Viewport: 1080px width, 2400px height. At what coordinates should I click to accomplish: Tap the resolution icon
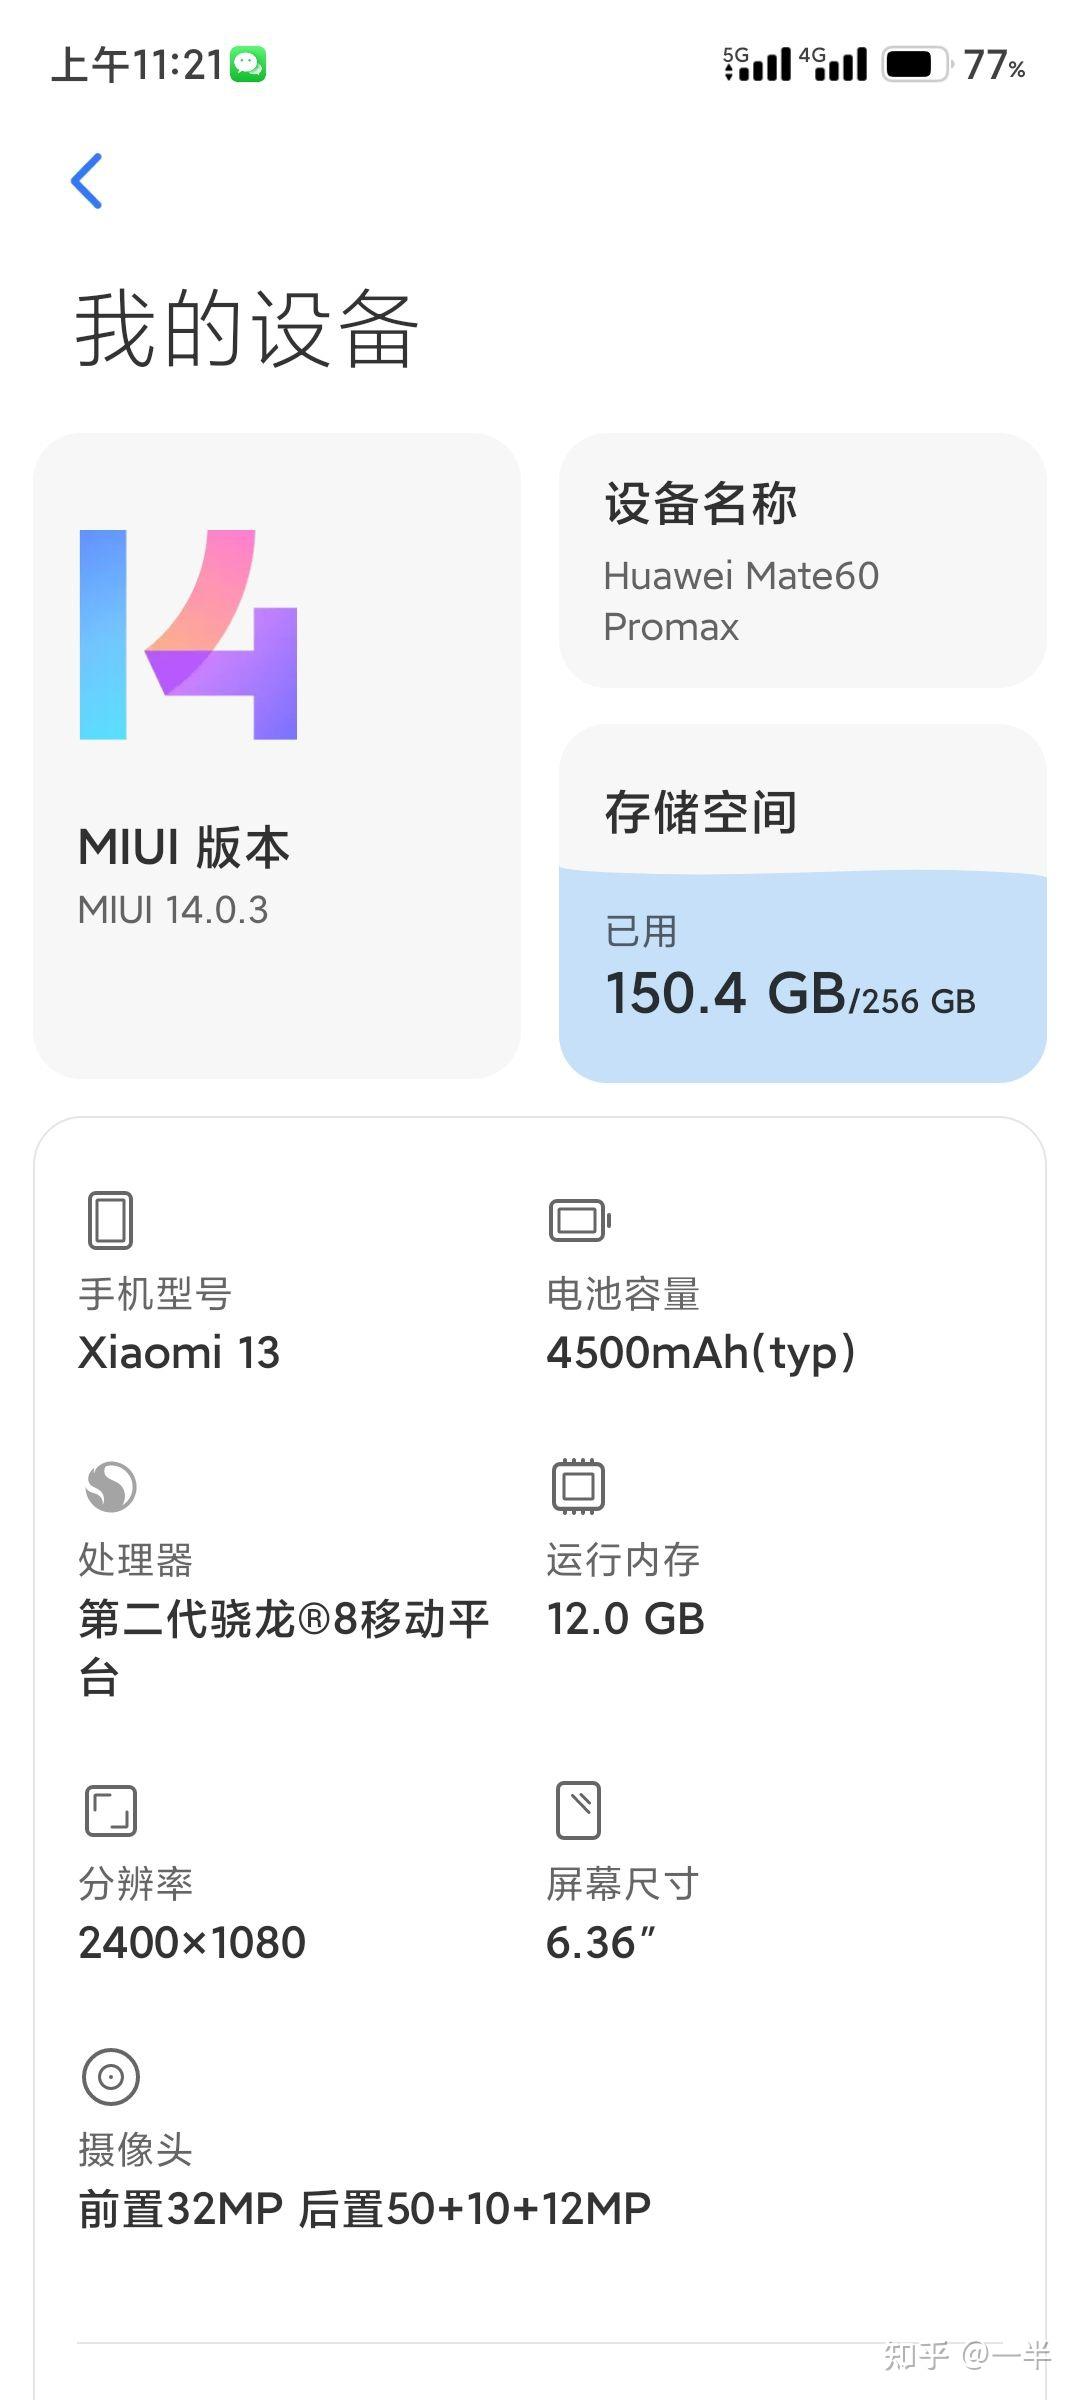[111, 1811]
